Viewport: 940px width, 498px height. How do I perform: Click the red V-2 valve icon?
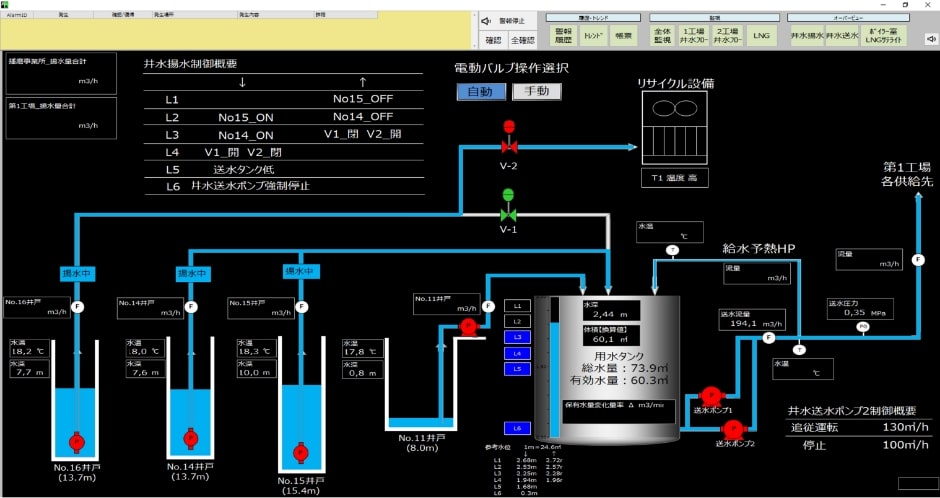click(x=508, y=146)
